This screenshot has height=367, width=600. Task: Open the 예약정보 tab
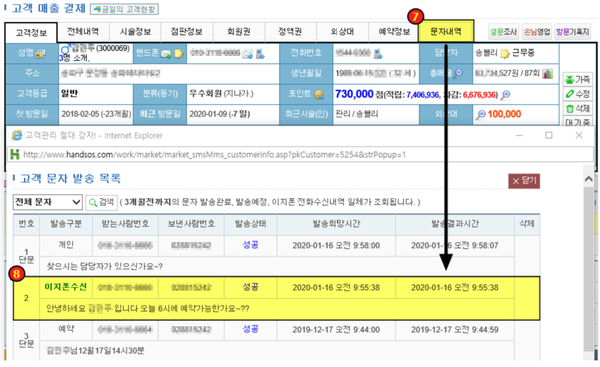tap(394, 32)
